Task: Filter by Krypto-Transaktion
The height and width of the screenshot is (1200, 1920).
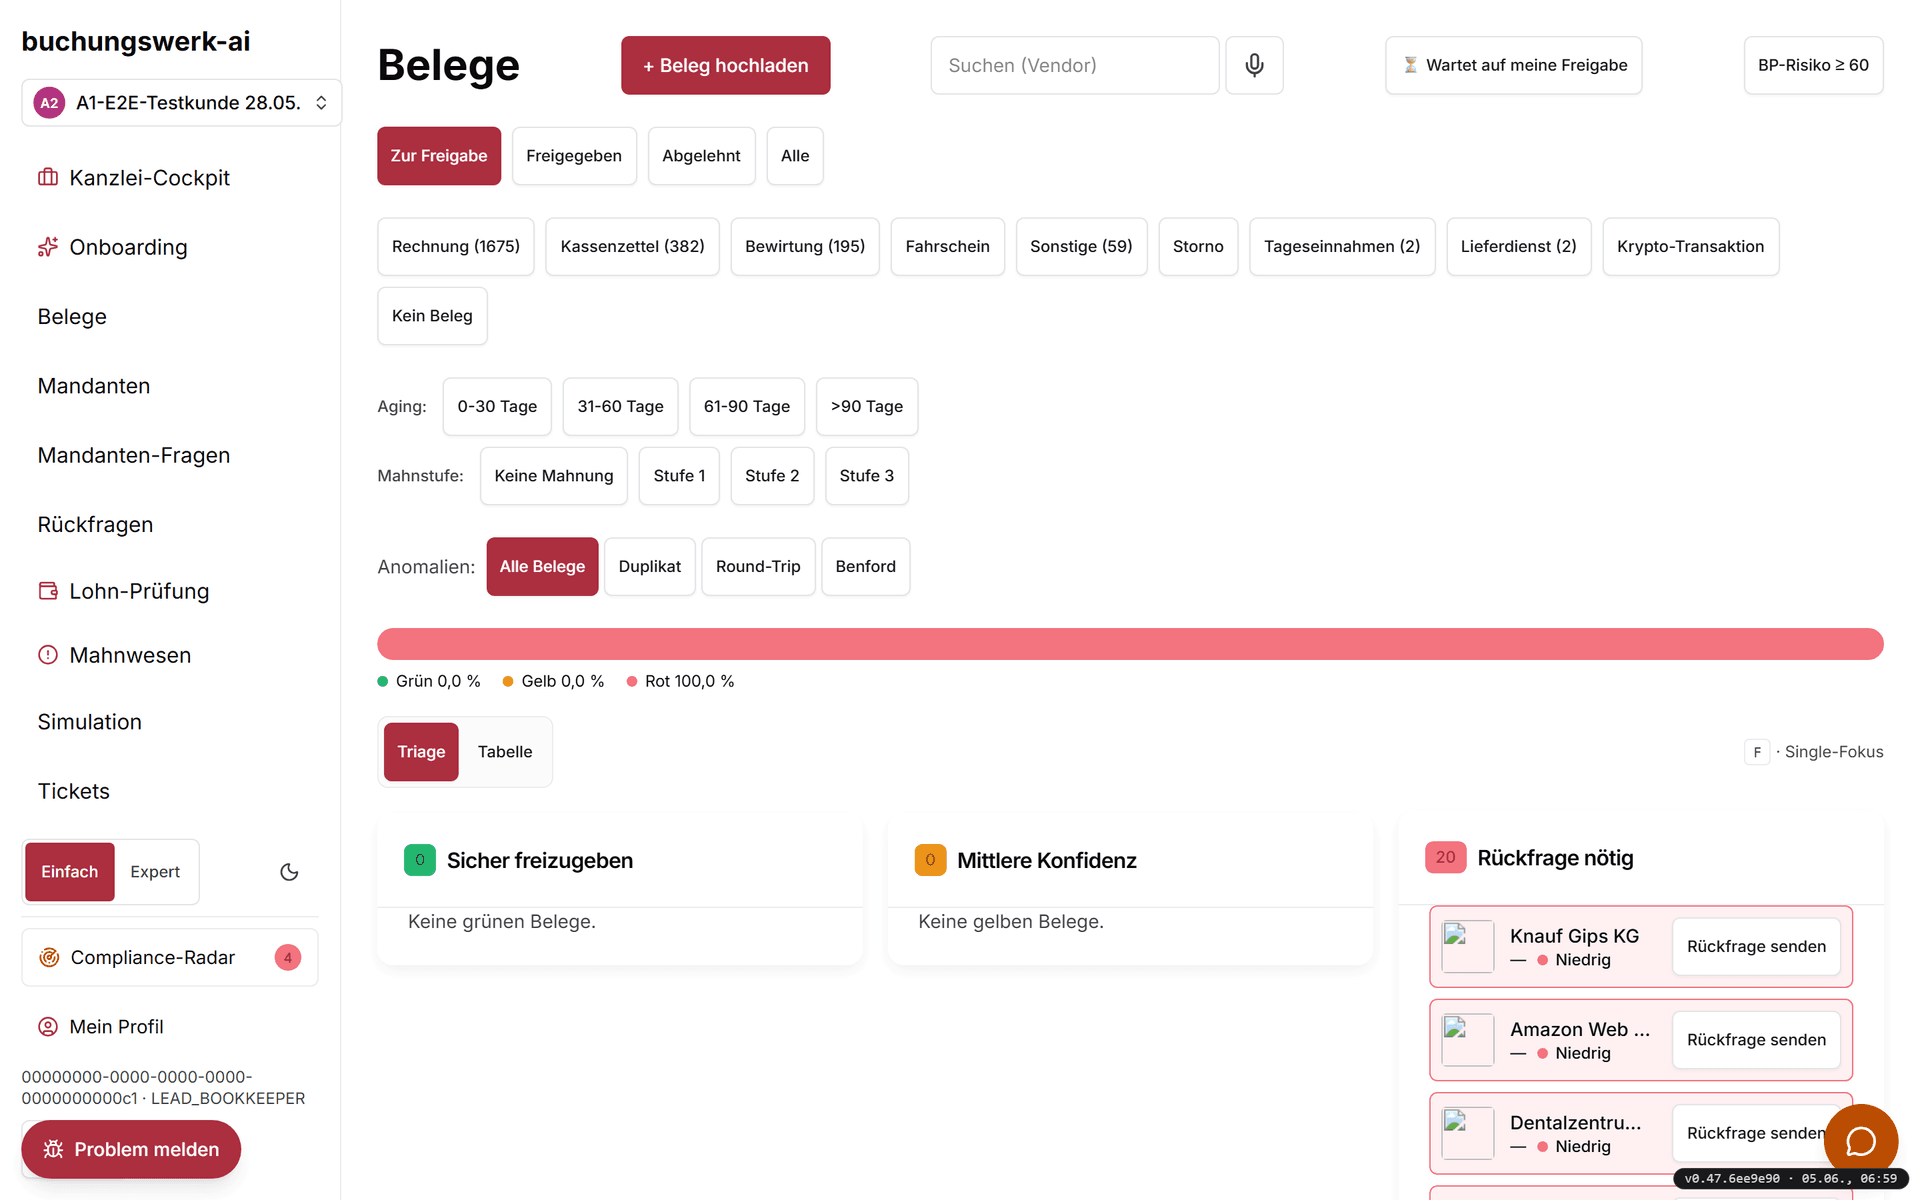Action: [1690, 247]
